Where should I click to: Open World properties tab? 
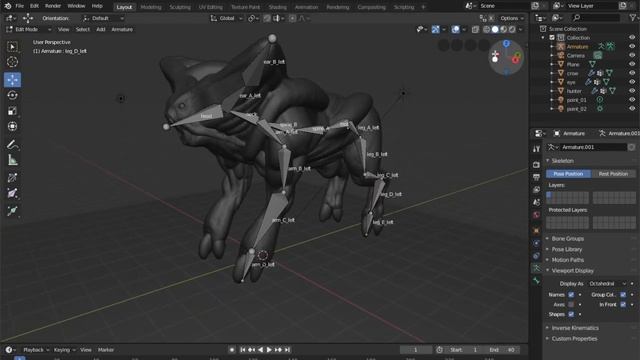[x=536, y=215]
